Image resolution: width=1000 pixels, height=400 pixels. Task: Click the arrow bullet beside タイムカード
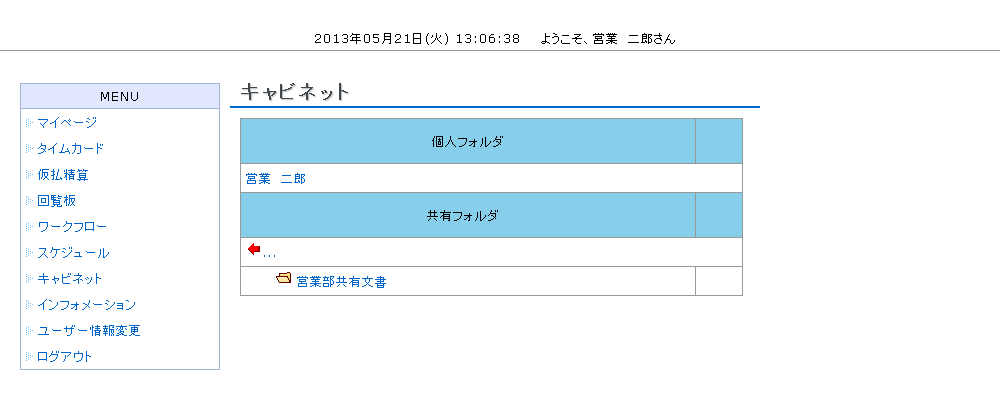click(x=29, y=149)
